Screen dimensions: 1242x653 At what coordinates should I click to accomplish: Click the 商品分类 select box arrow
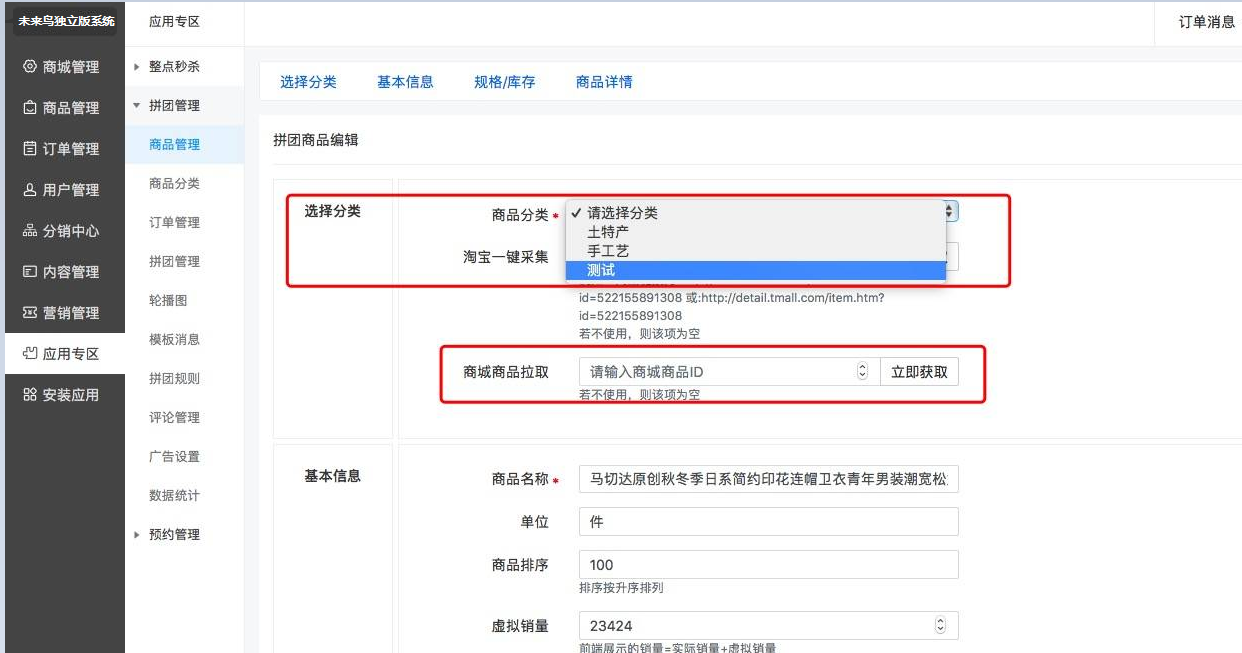950,212
